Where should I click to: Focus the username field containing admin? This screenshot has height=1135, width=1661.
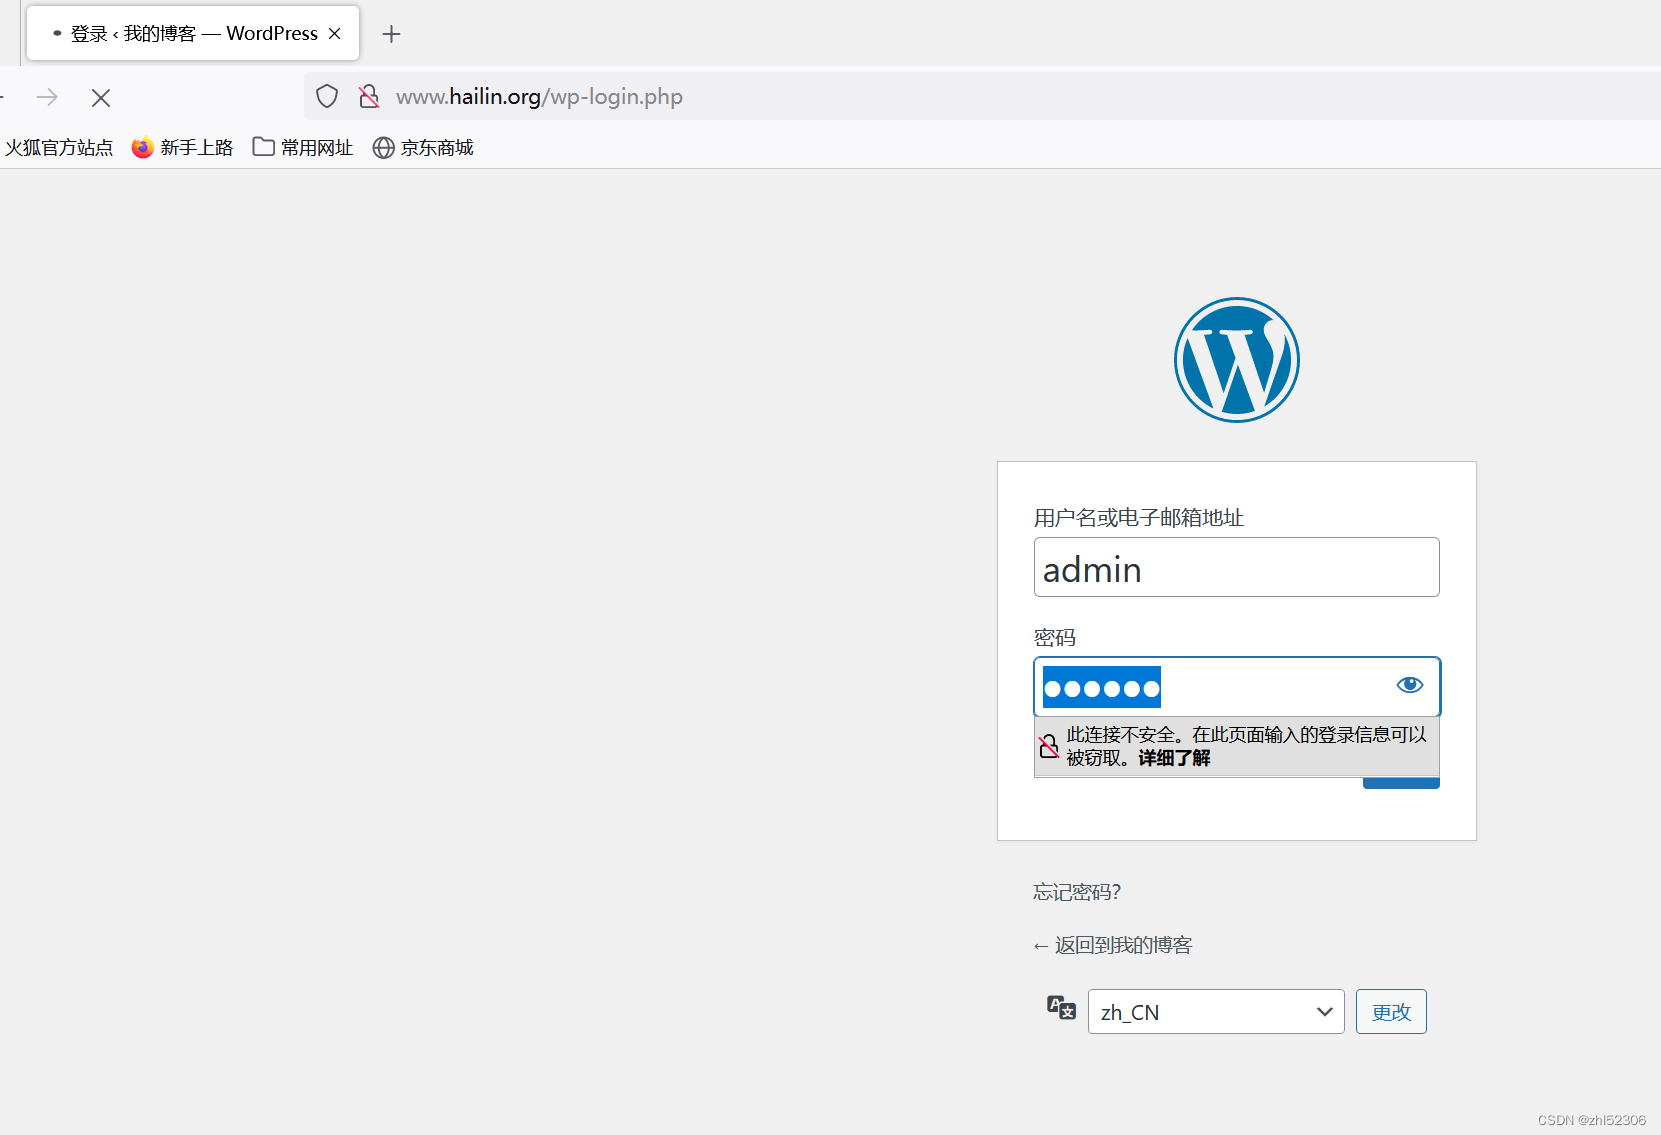1237,567
